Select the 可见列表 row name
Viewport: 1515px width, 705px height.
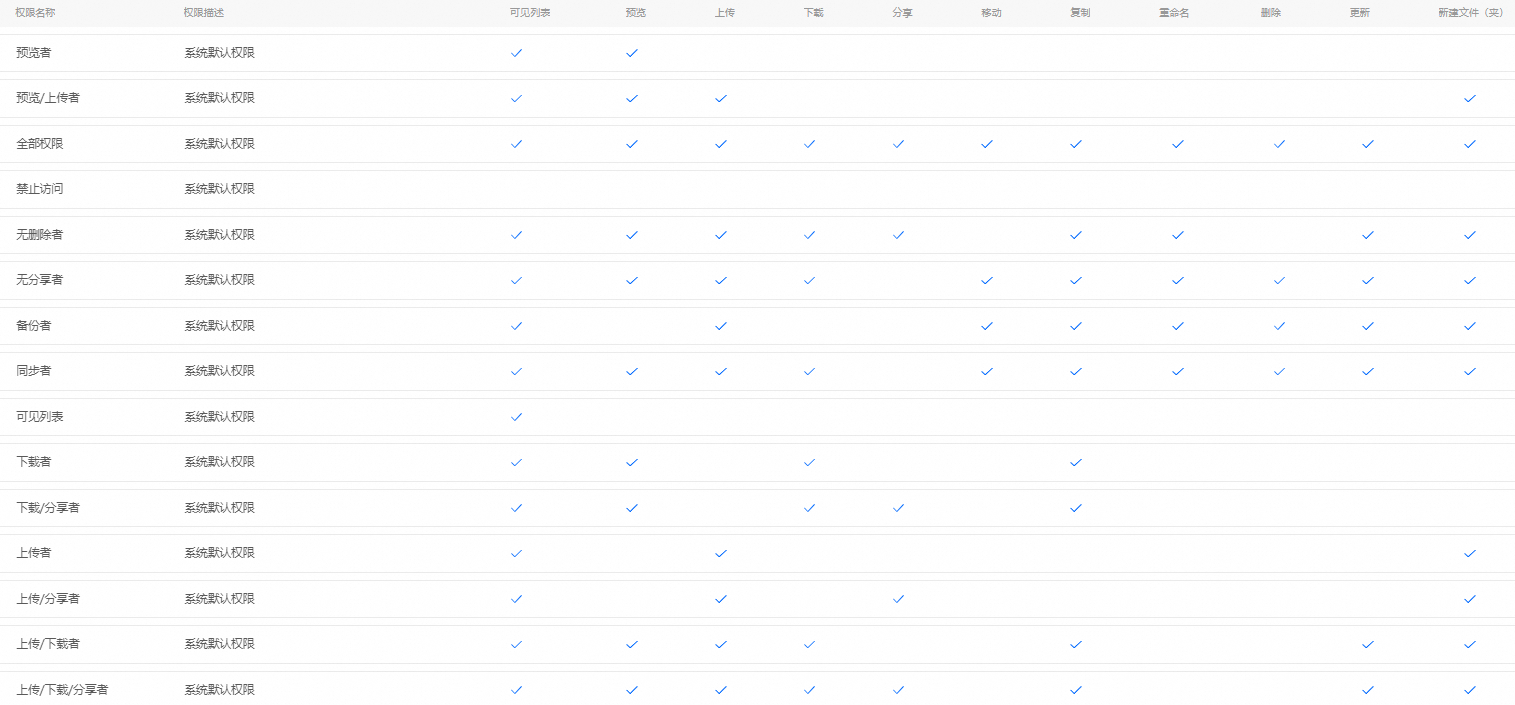tap(40, 417)
